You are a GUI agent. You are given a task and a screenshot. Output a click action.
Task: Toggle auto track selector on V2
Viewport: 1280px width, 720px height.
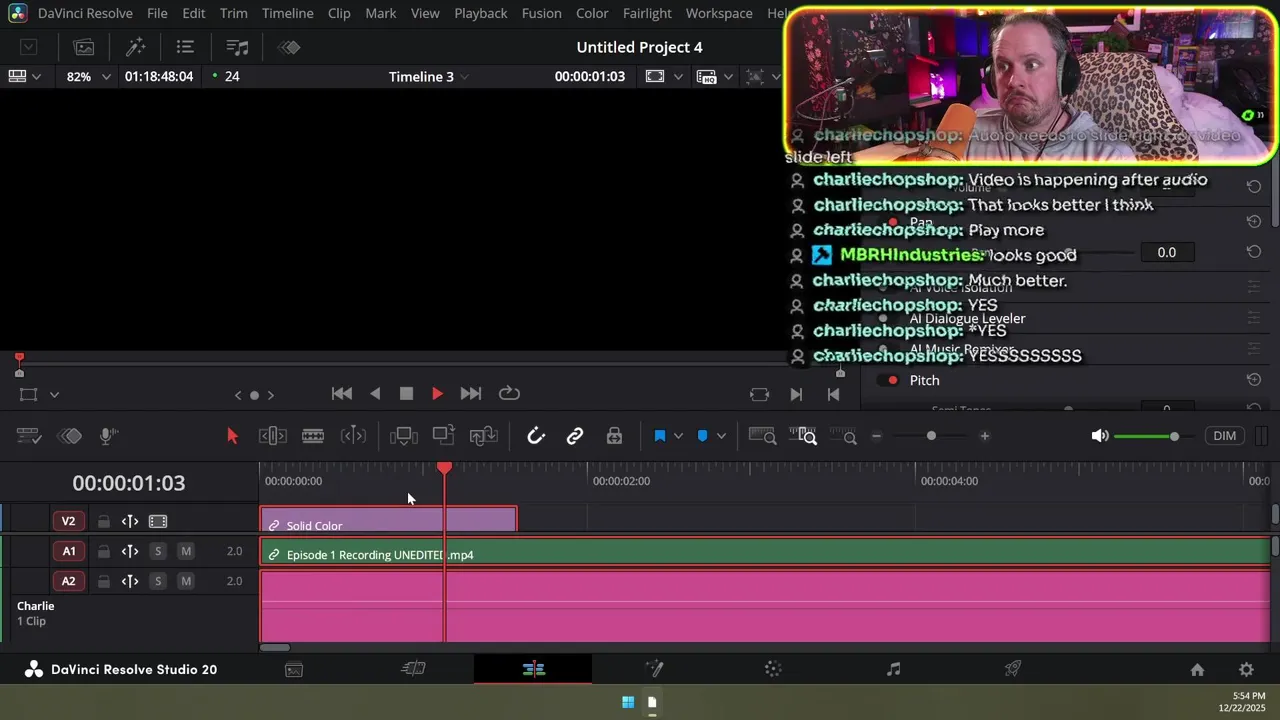tap(130, 521)
